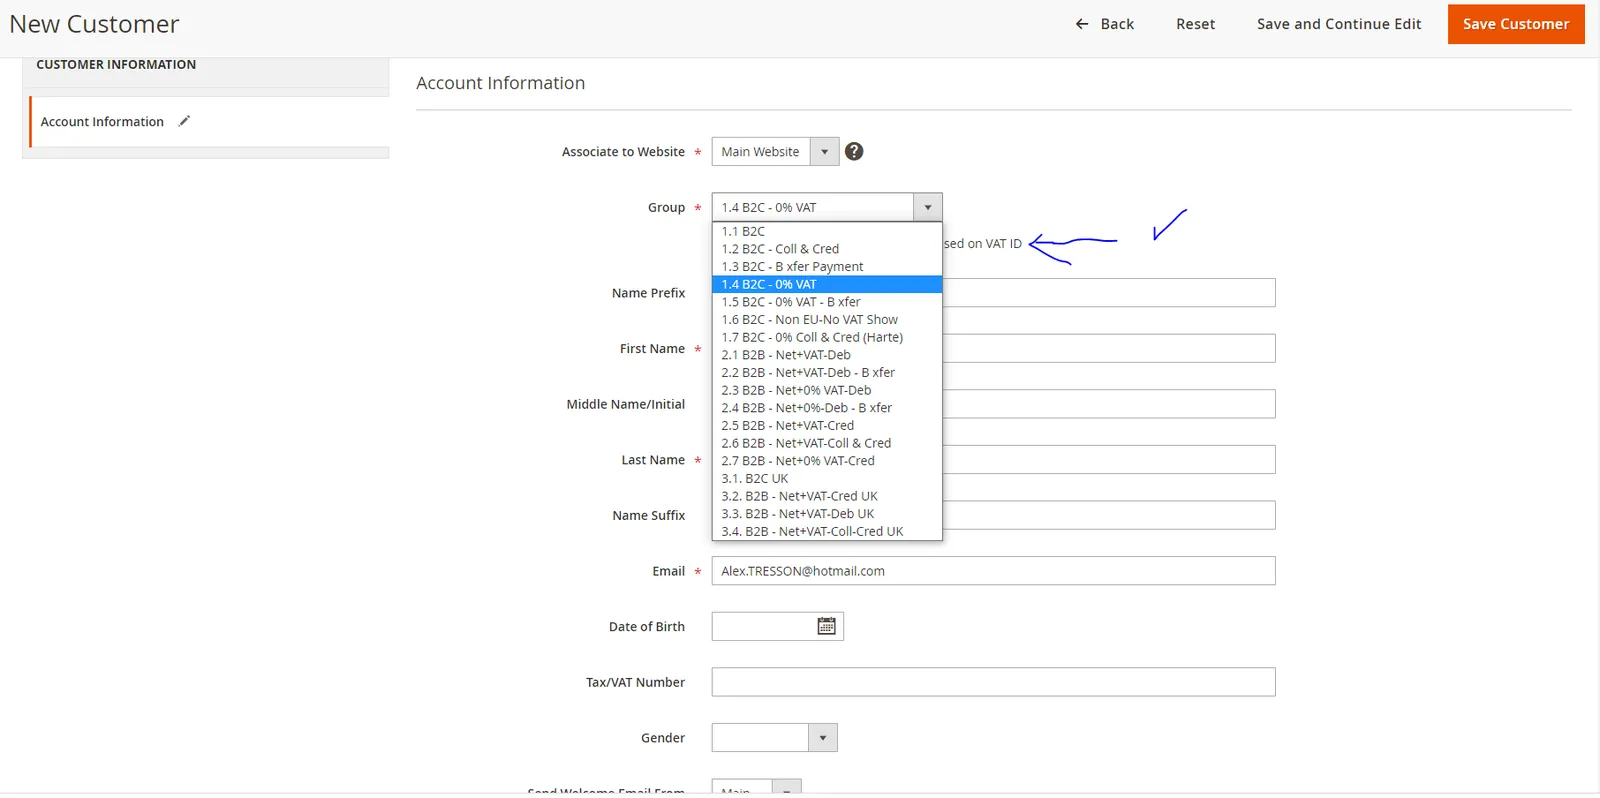Open the Gender dropdown

(x=774, y=738)
